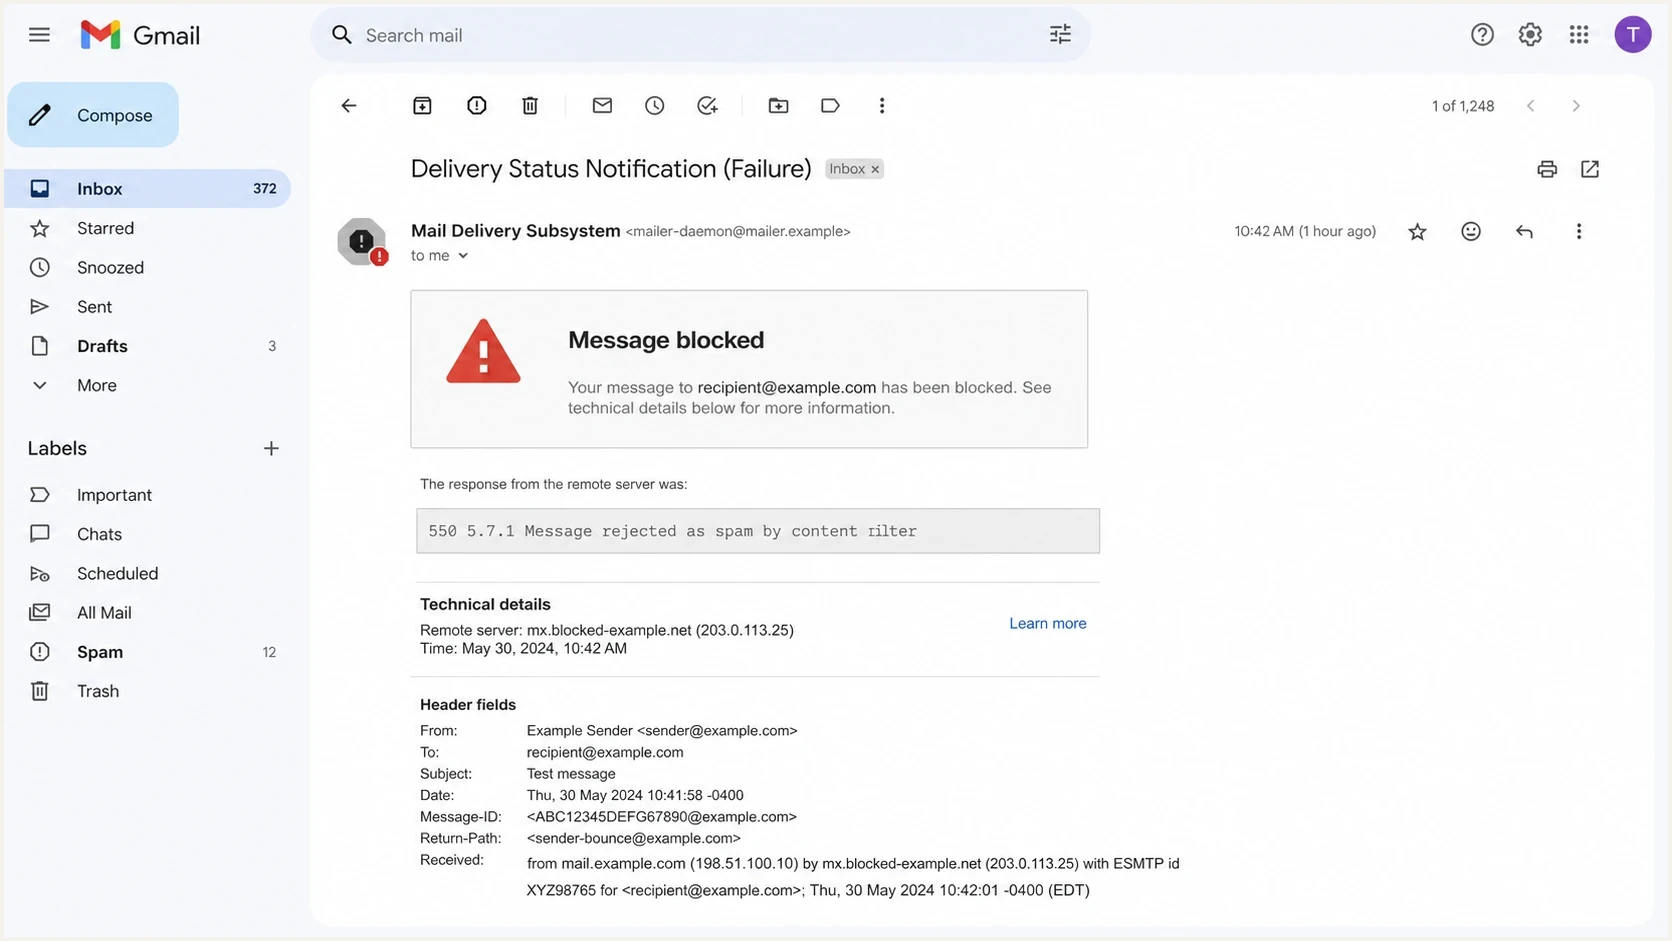Compose a new email

[x=93, y=115]
